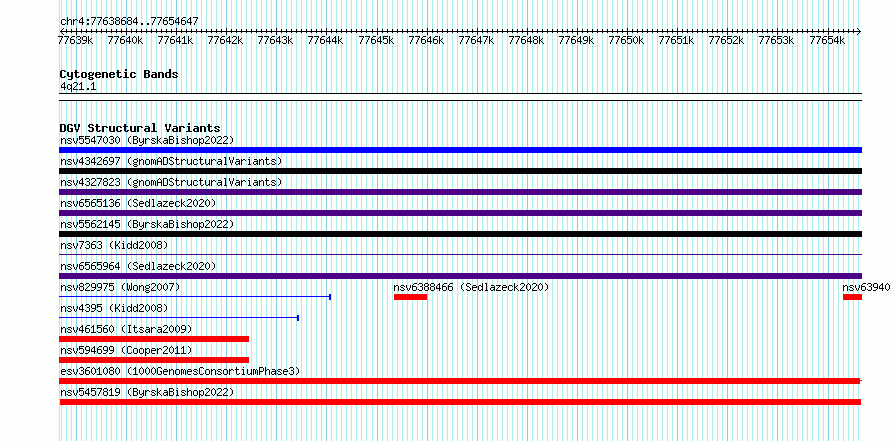890x441 pixels.
Task: Click the black nsv4342697 variant bar
Action: click(x=460, y=171)
